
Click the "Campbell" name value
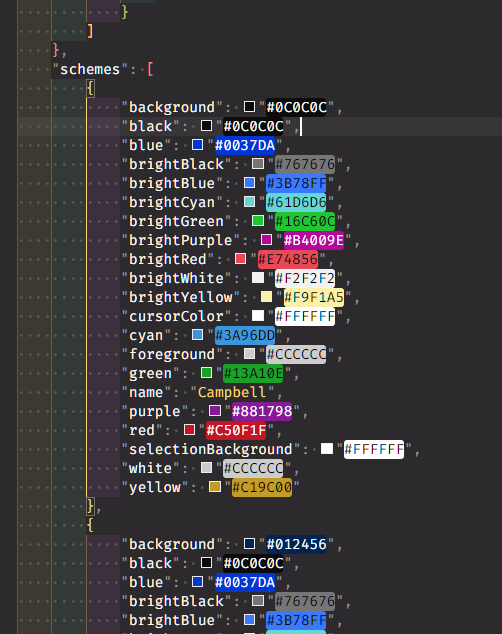coord(232,392)
